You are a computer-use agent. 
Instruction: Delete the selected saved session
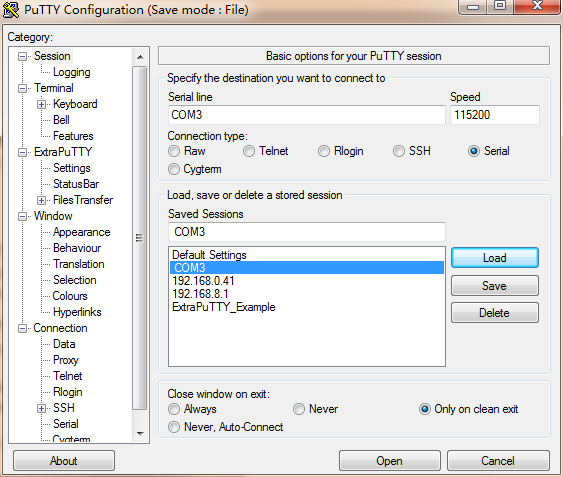pos(495,313)
